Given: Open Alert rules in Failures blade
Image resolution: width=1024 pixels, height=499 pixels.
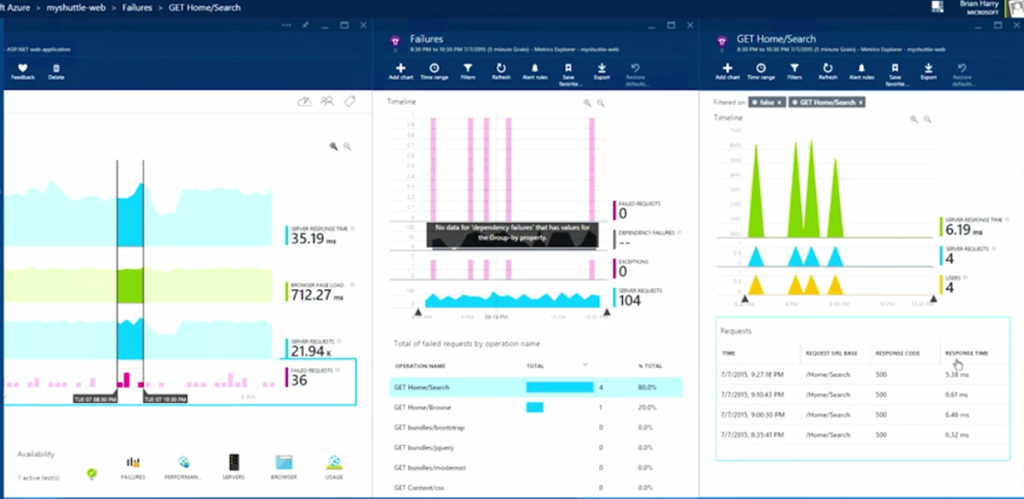Looking at the screenshot, I should pos(534,68).
